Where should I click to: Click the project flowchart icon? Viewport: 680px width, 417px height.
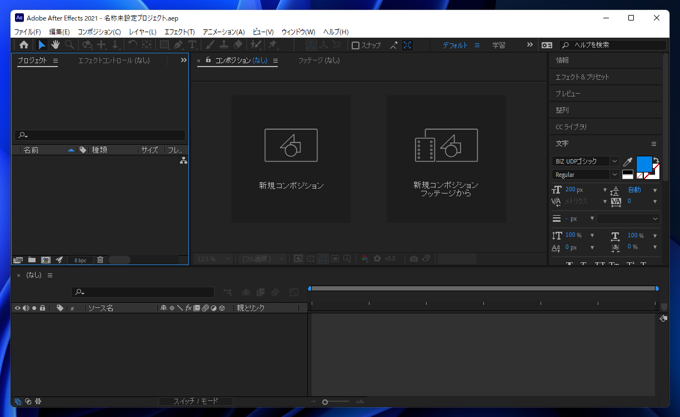pos(183,161)
